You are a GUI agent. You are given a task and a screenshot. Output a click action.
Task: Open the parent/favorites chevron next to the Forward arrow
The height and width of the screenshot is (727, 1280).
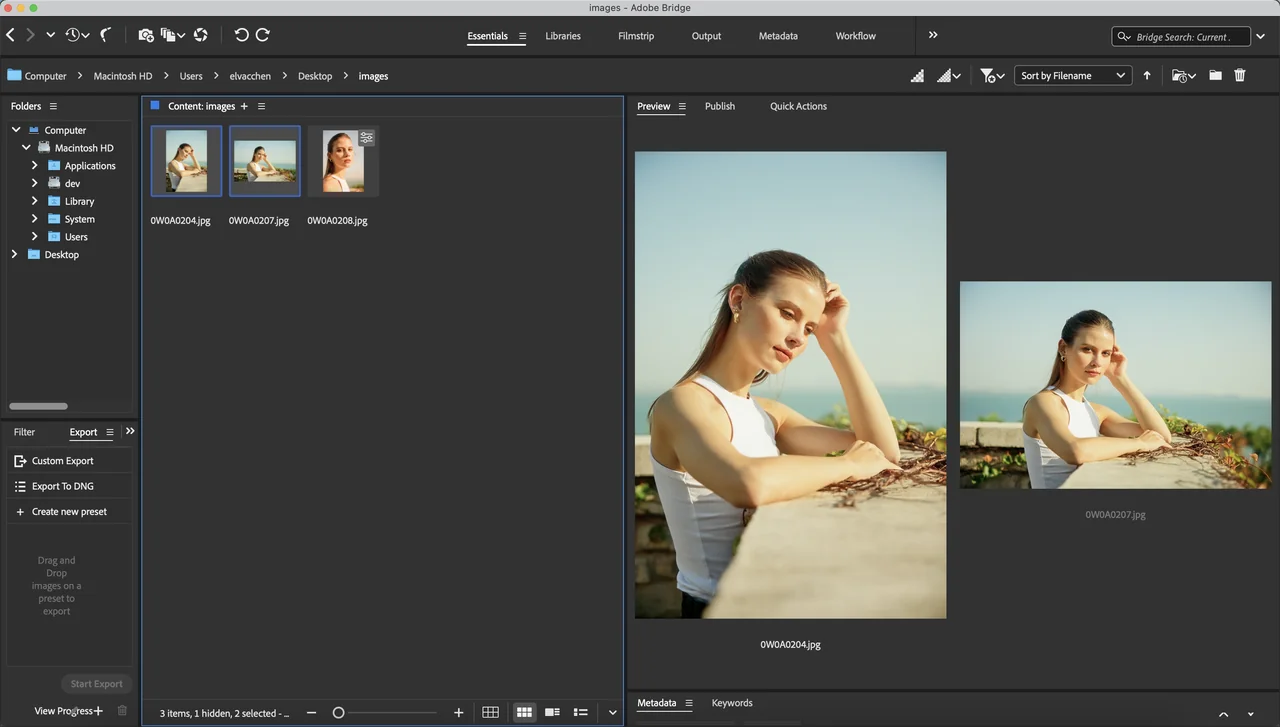click(x=50, y=35)
